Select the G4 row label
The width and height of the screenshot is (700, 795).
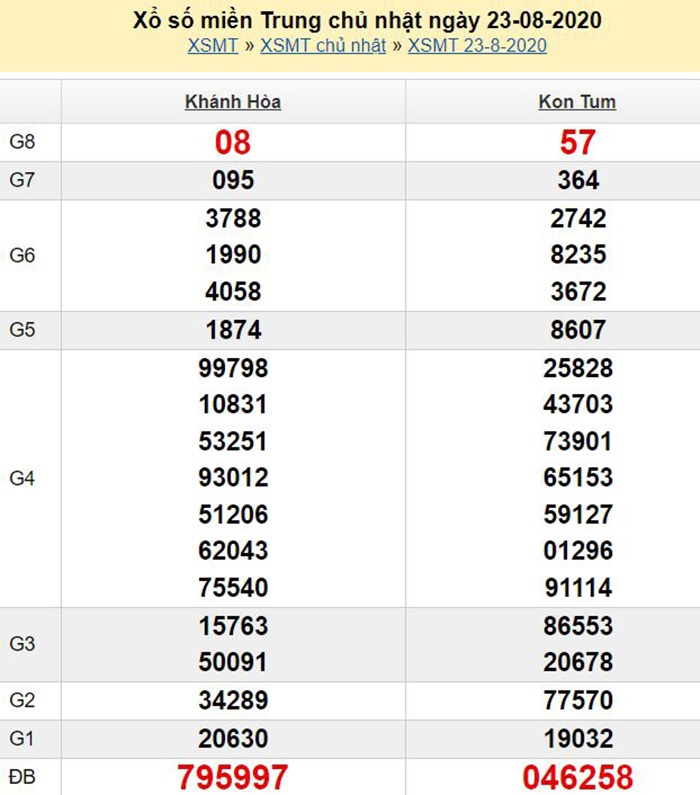coord(22,479)
